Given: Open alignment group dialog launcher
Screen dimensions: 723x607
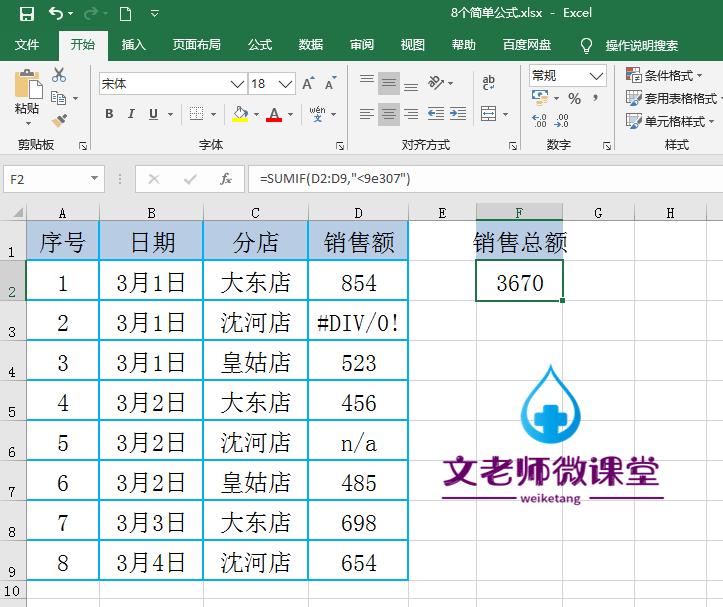Looking at the screenshot, I should [x=513, y=146].
